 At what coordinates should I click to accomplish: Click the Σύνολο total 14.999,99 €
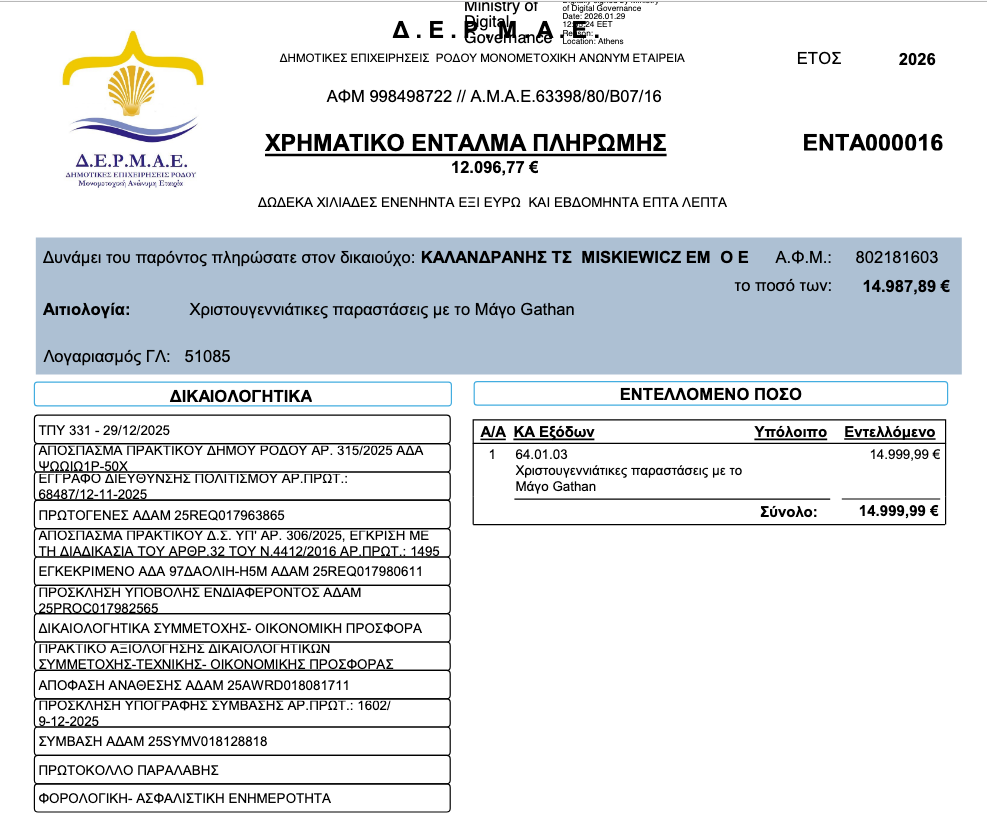[899, 511]
